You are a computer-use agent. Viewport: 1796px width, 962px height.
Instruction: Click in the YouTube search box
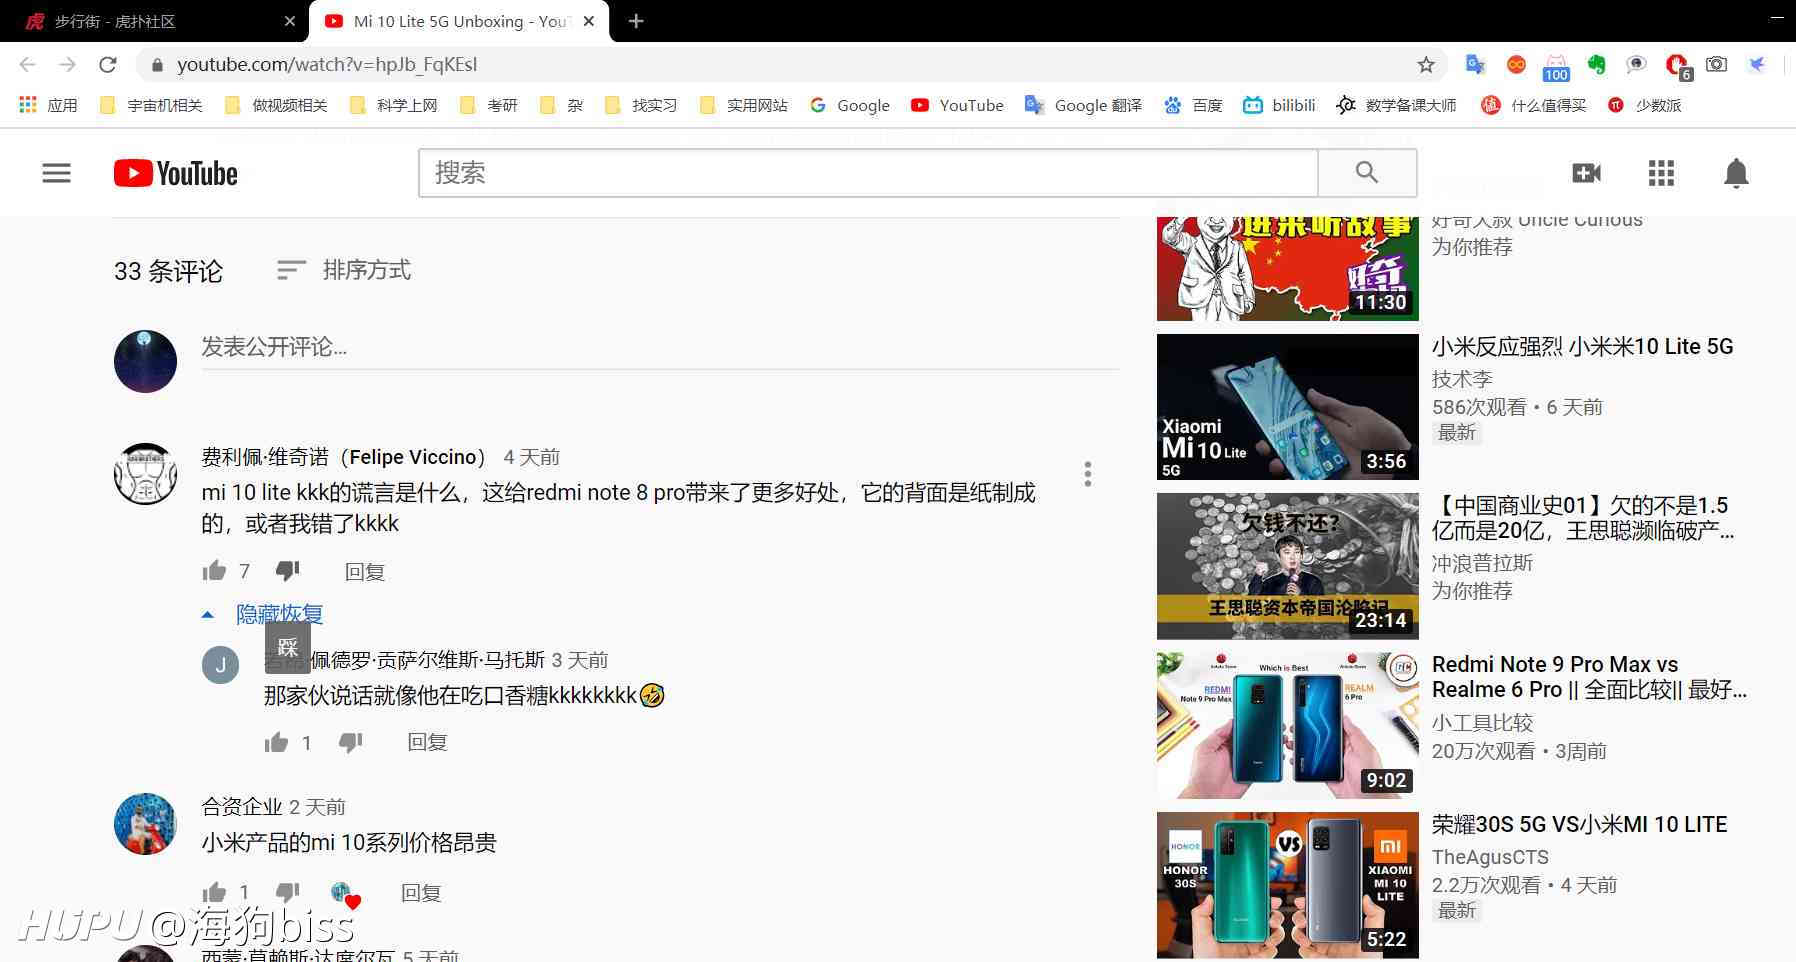[x=868, y=173]
